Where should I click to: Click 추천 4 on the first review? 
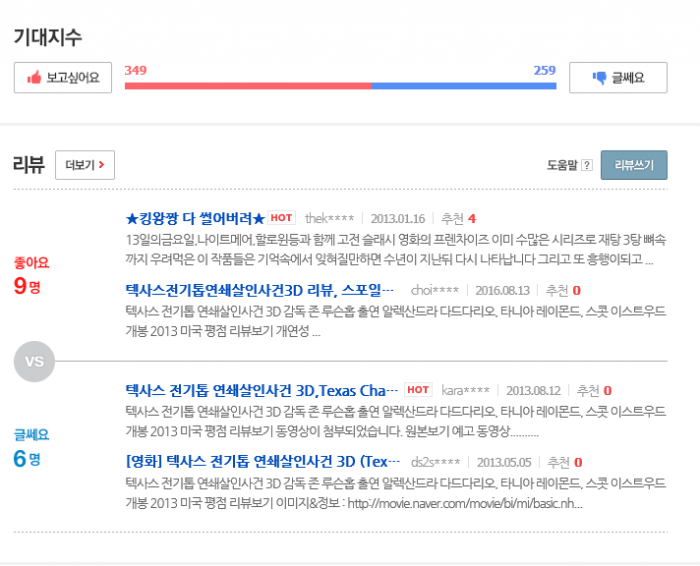point(458,219)
